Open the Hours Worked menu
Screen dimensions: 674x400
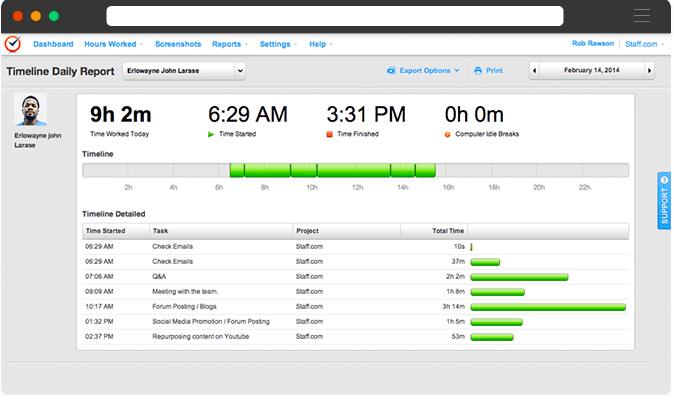point(113,44)
